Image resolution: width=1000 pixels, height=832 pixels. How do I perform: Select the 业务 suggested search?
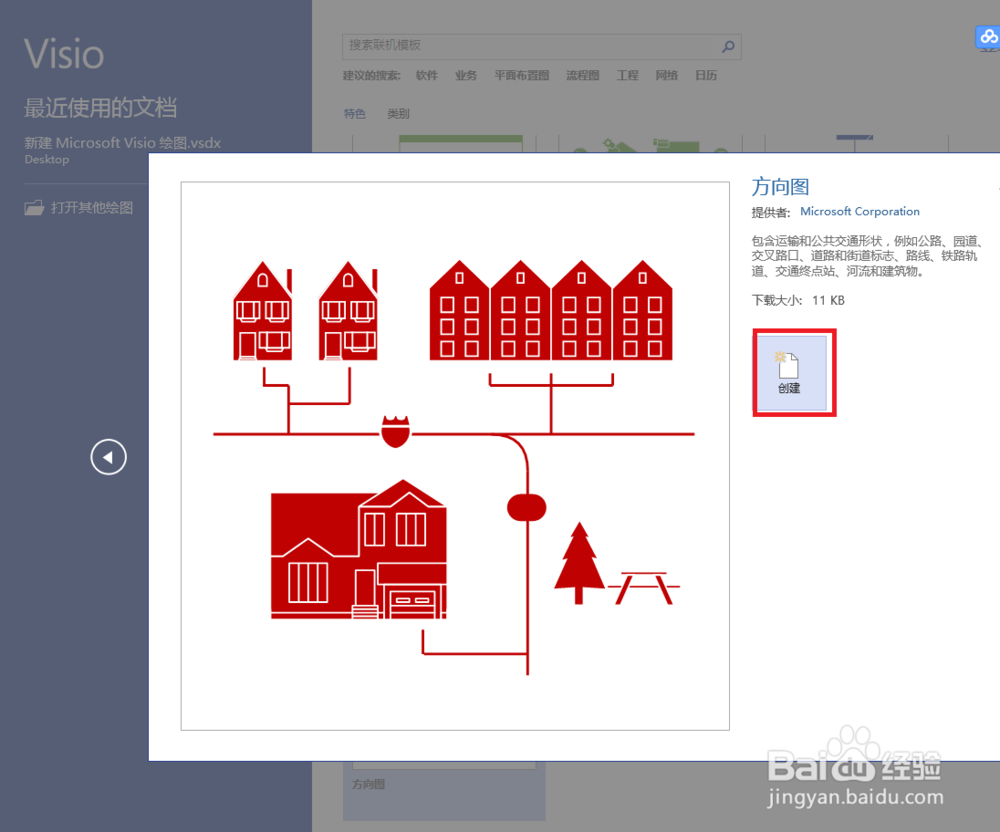coord(466,75)
